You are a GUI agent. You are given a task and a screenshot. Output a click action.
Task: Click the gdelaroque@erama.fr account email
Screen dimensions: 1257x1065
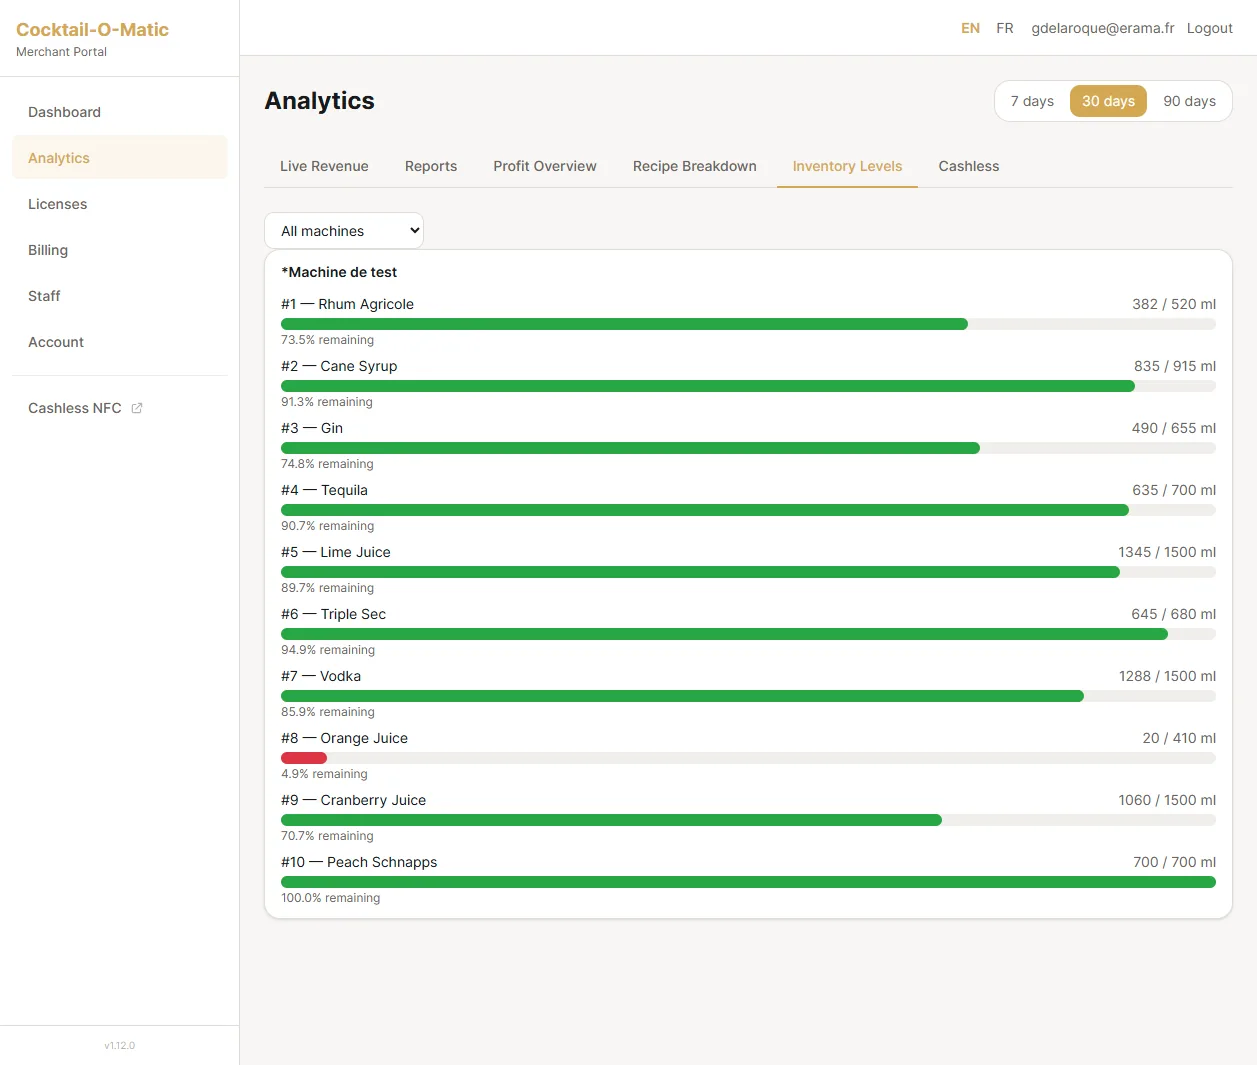[x=1103, y=28]
